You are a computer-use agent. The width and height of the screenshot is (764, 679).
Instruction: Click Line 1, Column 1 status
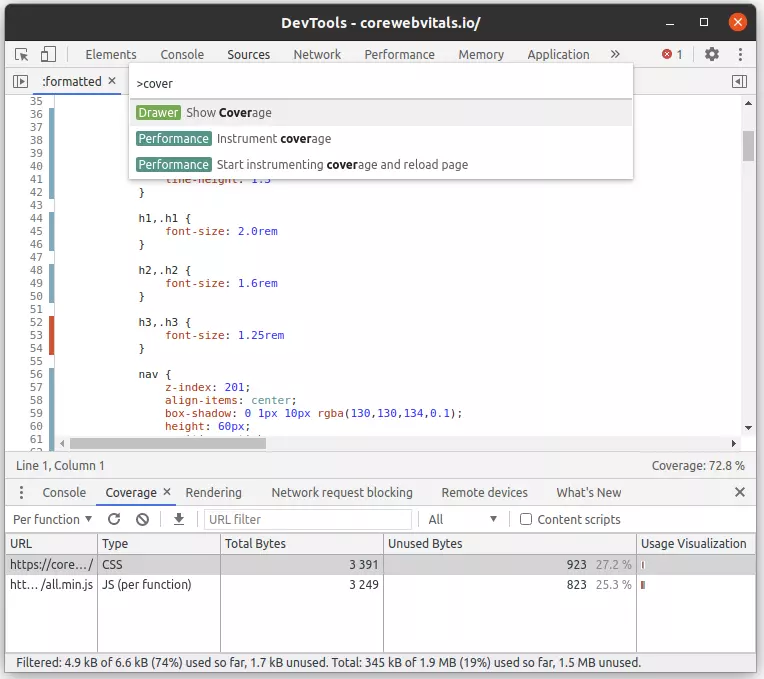[x=60, y=466]
